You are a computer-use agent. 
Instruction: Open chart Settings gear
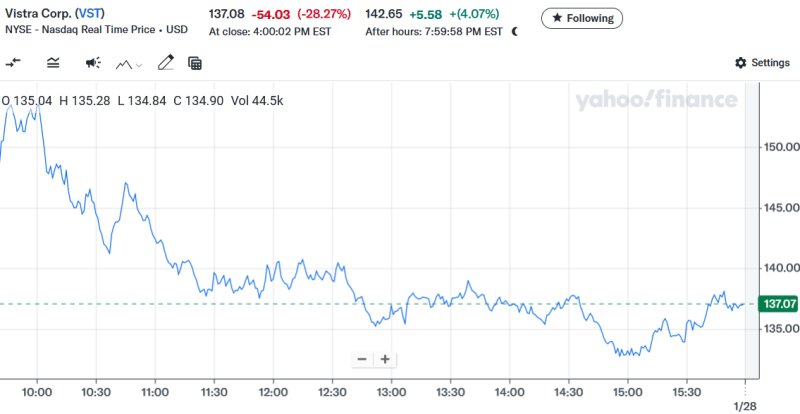click(762, 63)
